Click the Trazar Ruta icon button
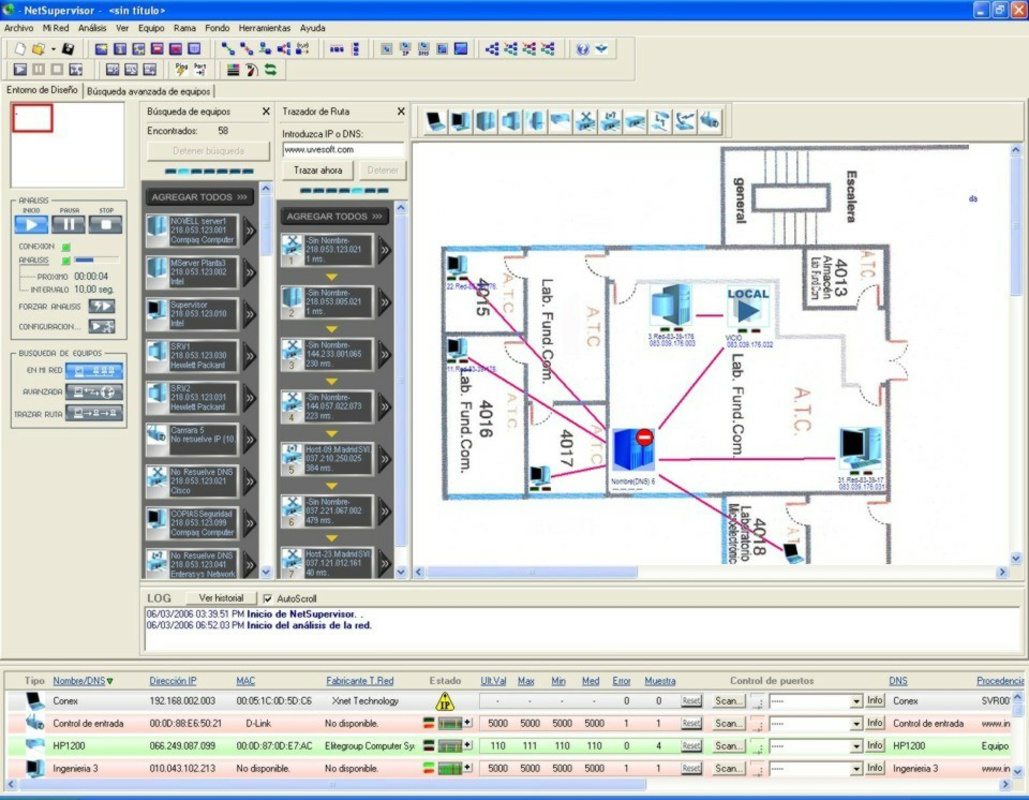Screen dimensions: 1029x800 pyautogui.click(x=94, y=413)
